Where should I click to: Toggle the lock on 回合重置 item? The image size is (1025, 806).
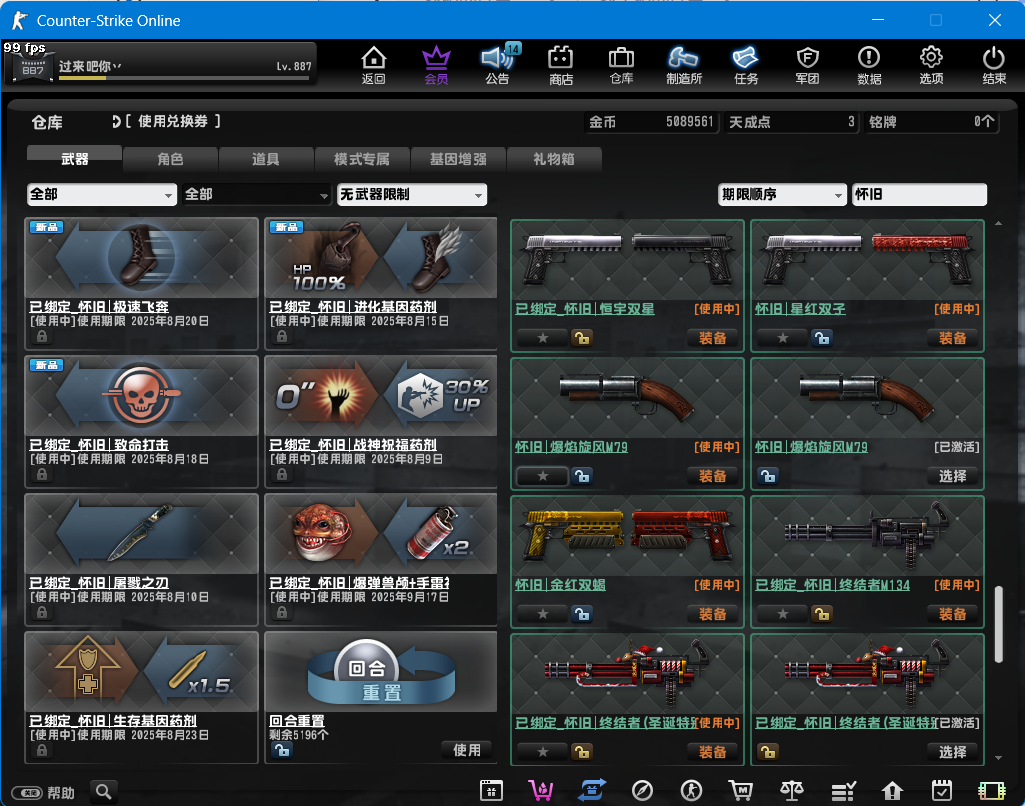point(282,750)
